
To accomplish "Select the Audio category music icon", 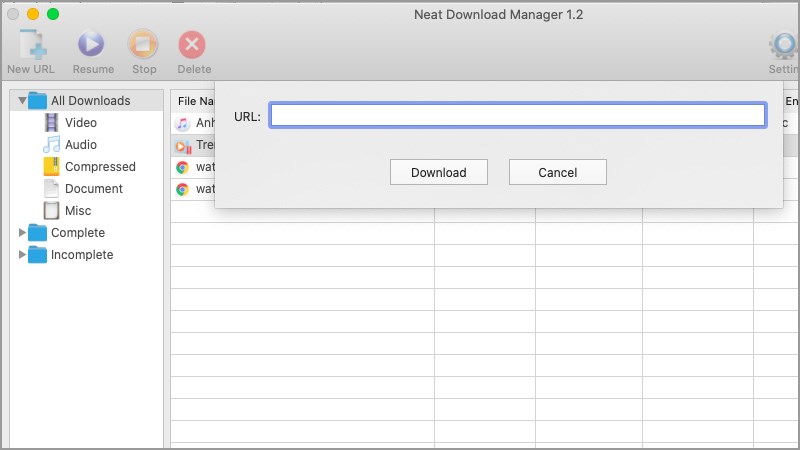I will tap(53, 145).
